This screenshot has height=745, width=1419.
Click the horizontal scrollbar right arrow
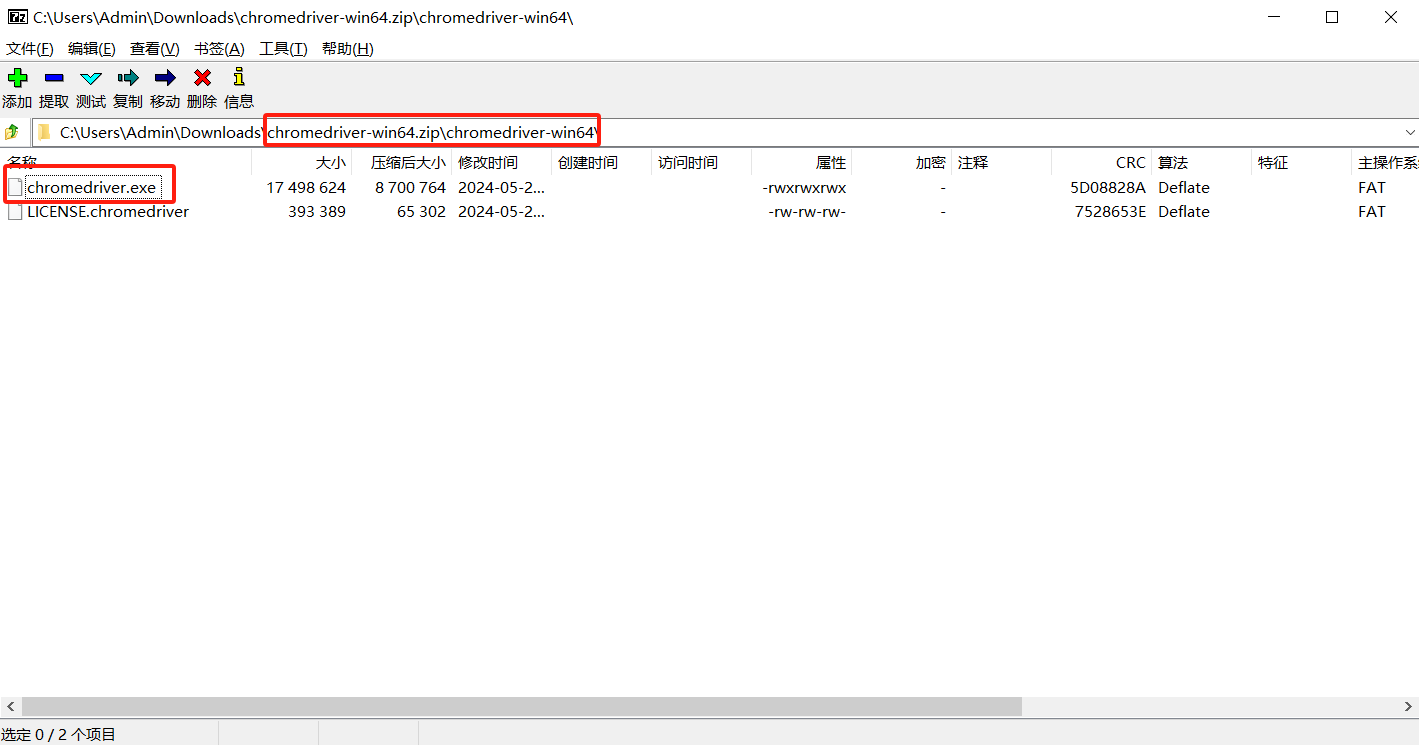click(1409, 706)
